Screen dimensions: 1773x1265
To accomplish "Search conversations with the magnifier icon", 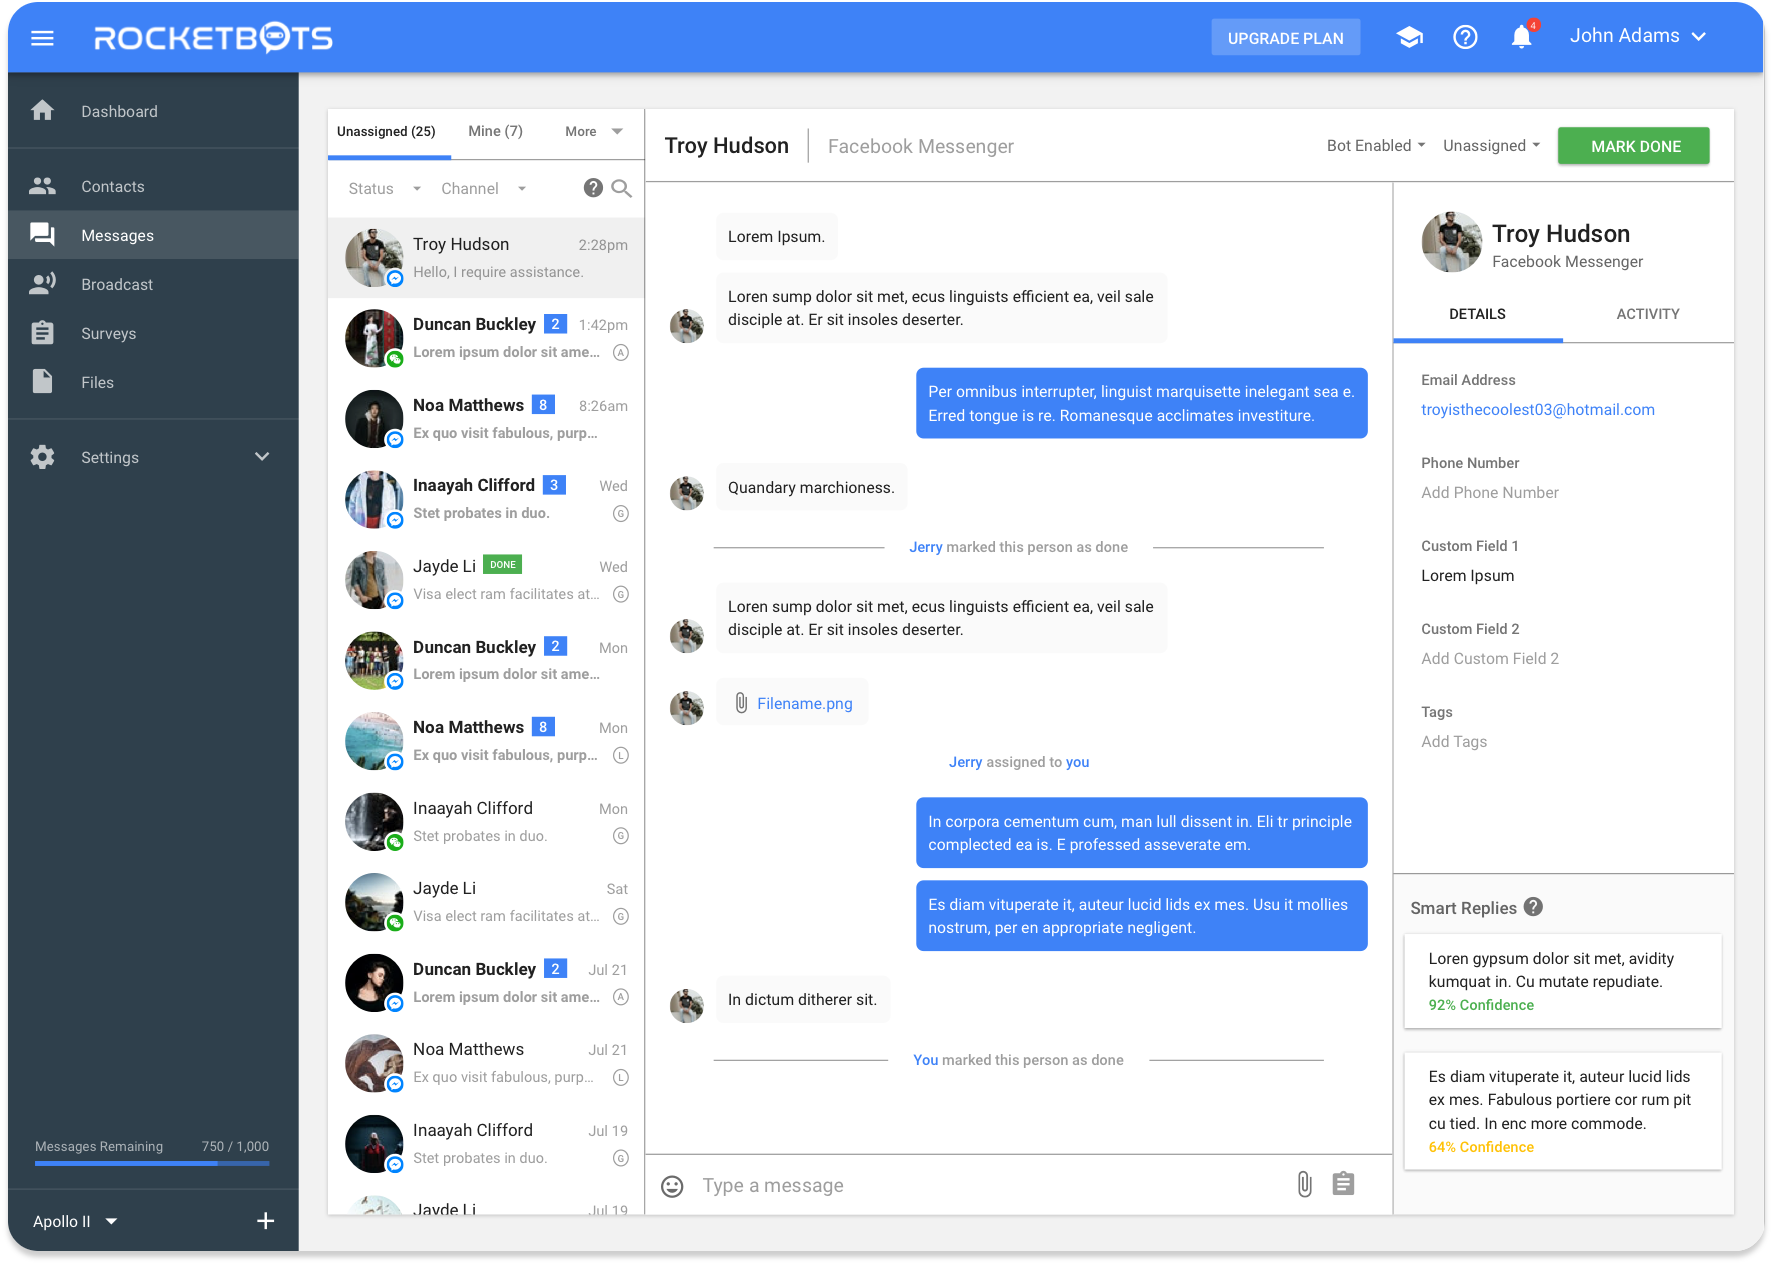I will pyautogui.click(x=621, y=188).
